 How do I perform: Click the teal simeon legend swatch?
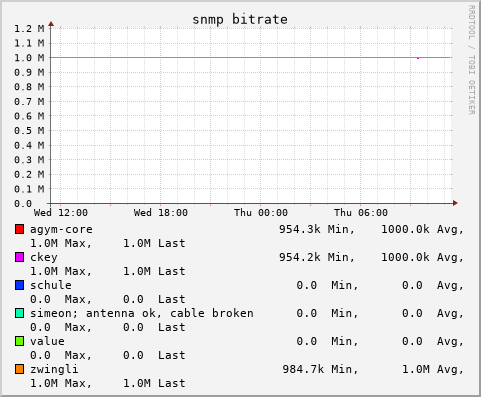[19, 313]
